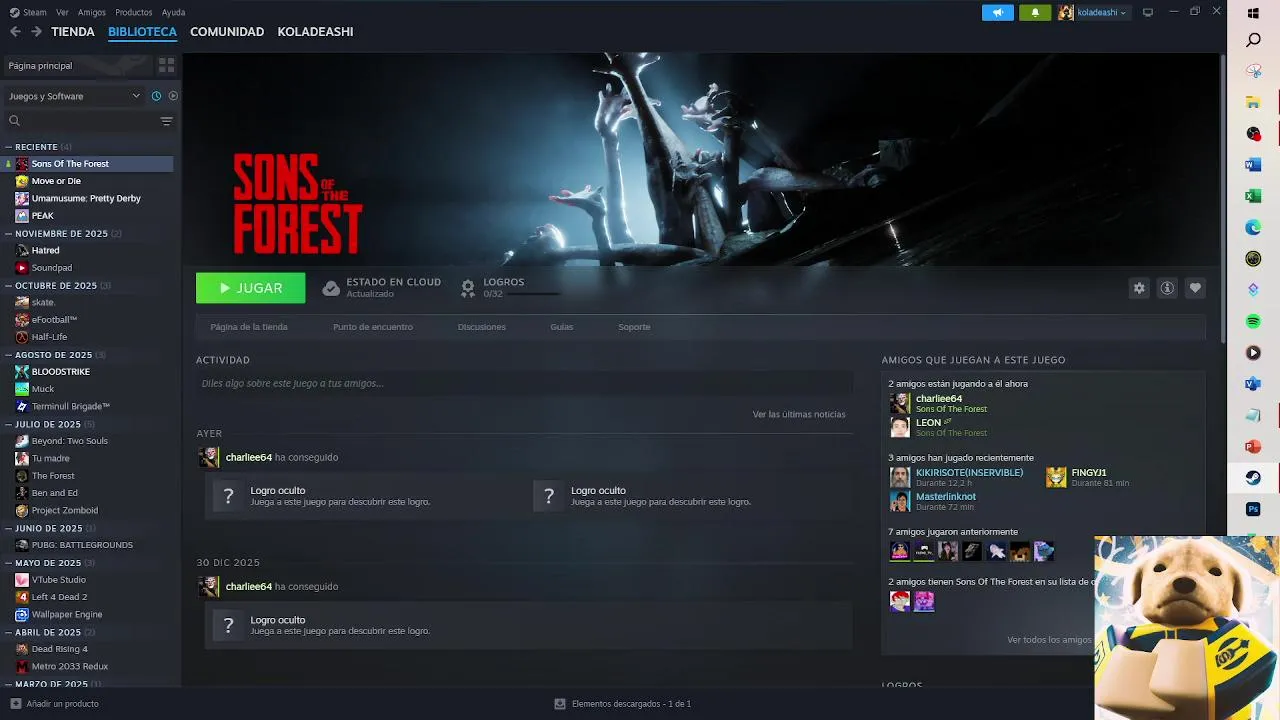The height and width of the screenshot is (720, 1280).
Task: Click Ver todos los amigos link
Action: [1050, 640]
